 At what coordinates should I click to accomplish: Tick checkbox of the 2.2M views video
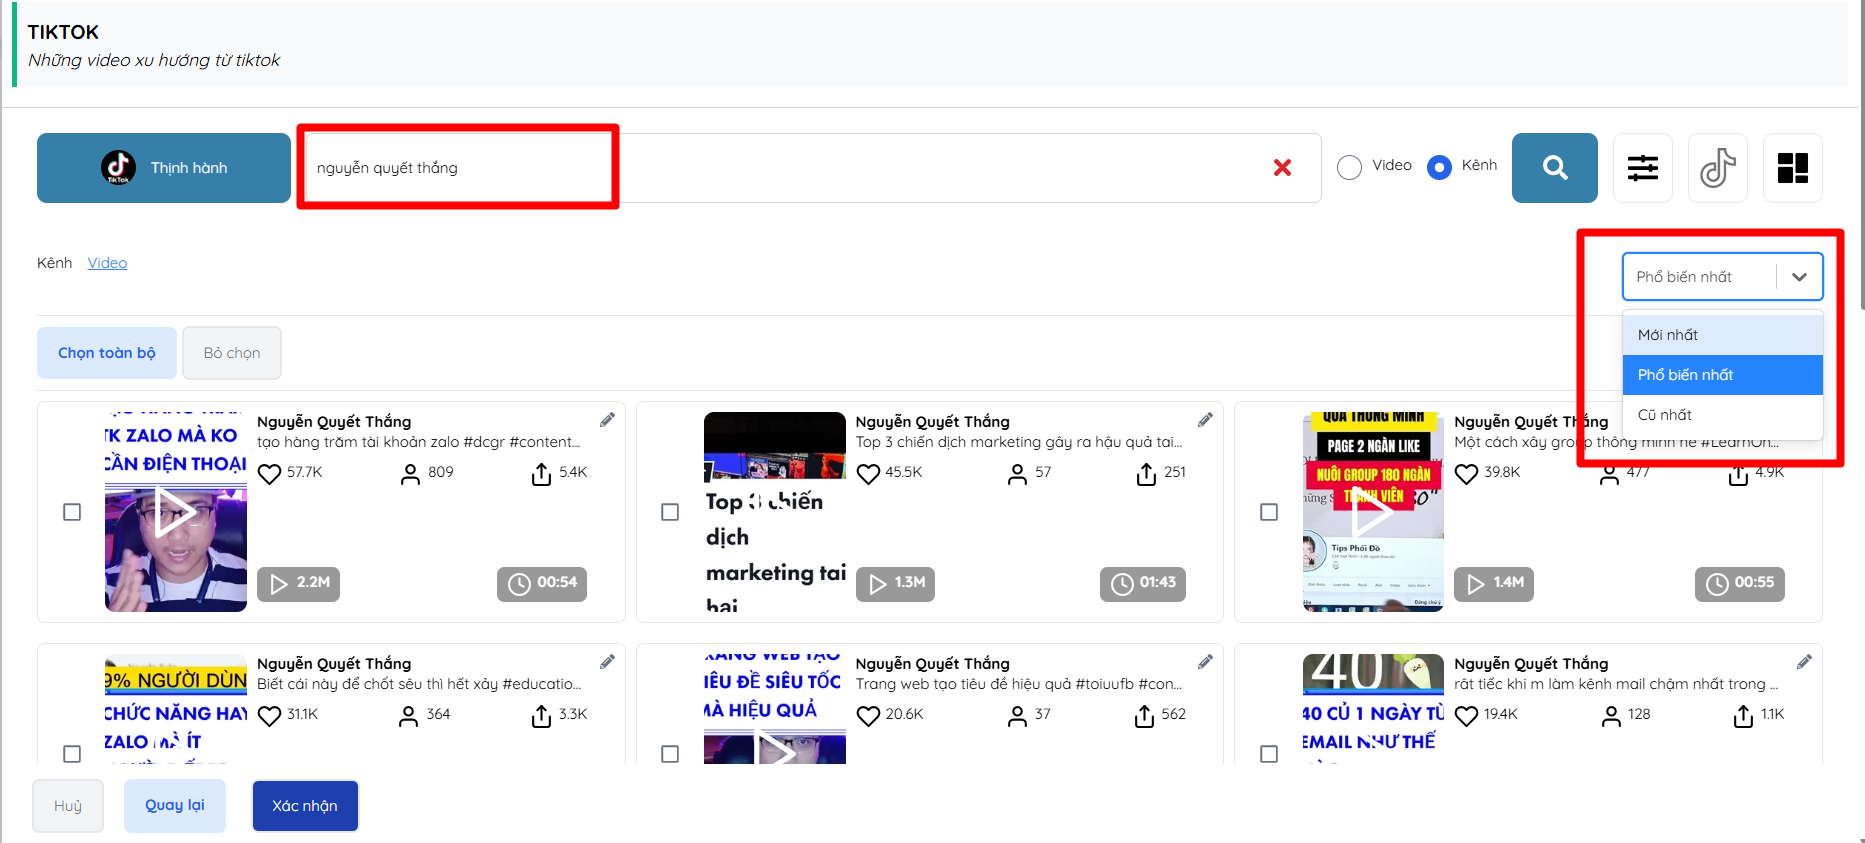coord(72,512)
